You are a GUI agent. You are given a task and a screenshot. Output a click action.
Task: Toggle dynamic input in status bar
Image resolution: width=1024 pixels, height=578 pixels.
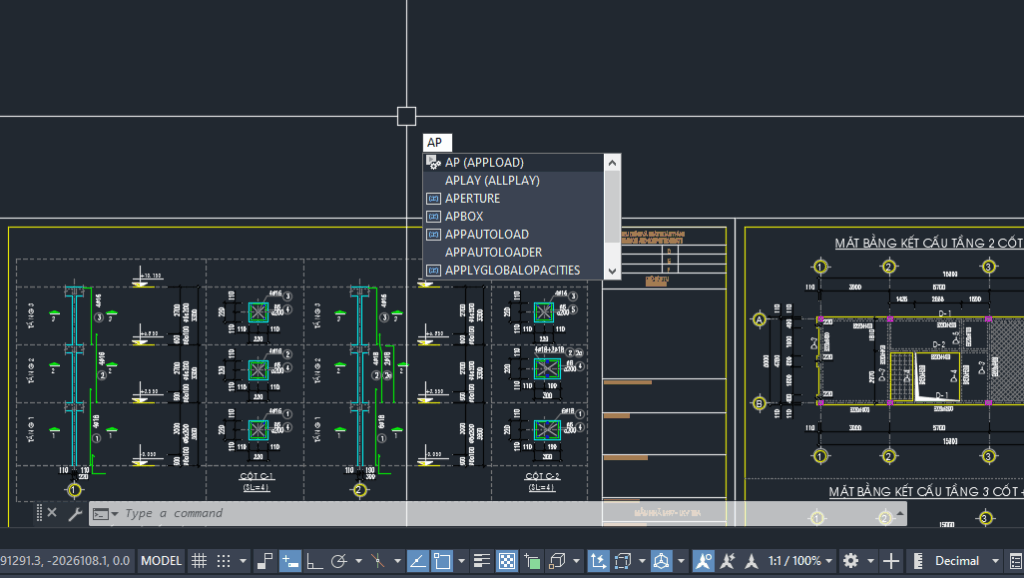pos(290,561)
